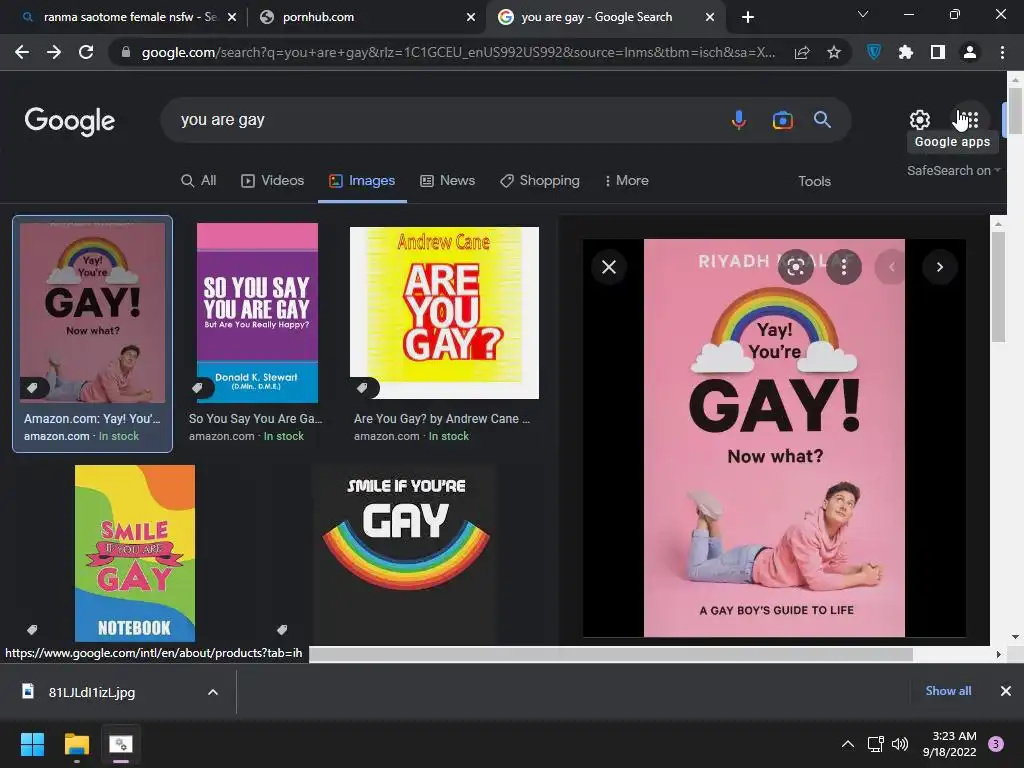Open a new browser tab

coord(748,17)
